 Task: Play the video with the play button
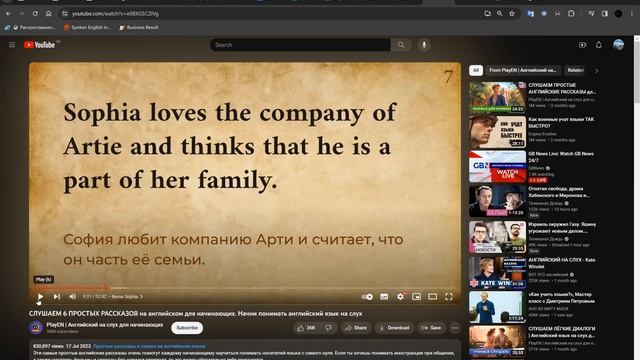[x=40, y=297]
